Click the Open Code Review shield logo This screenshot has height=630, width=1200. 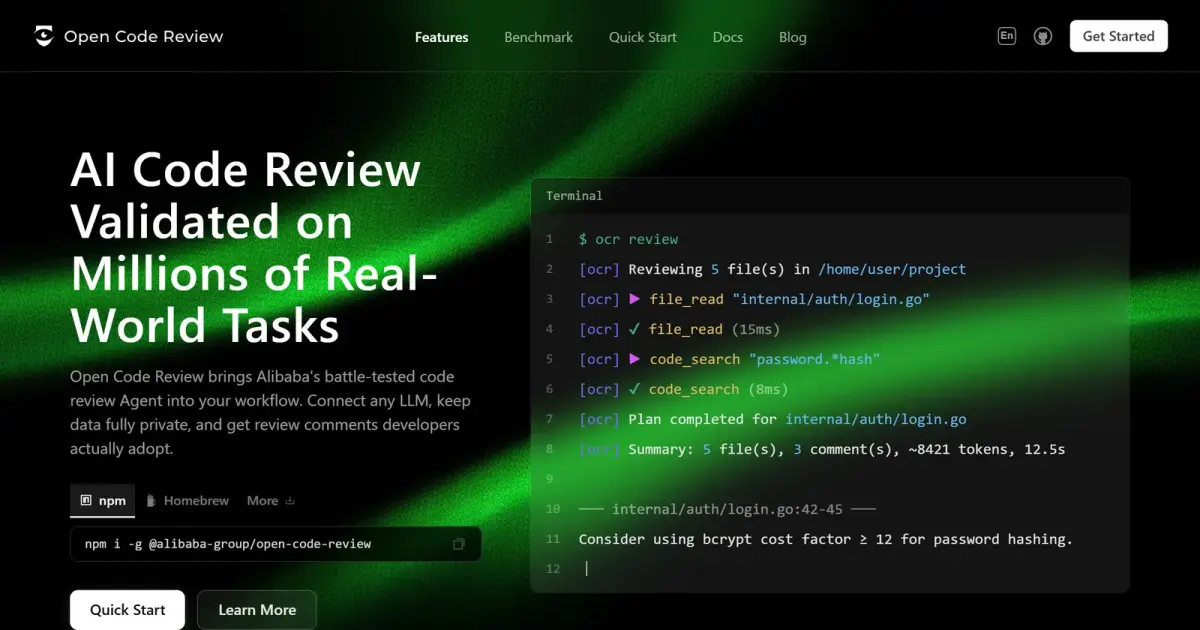pyautogui.click(x=43, y=37)
